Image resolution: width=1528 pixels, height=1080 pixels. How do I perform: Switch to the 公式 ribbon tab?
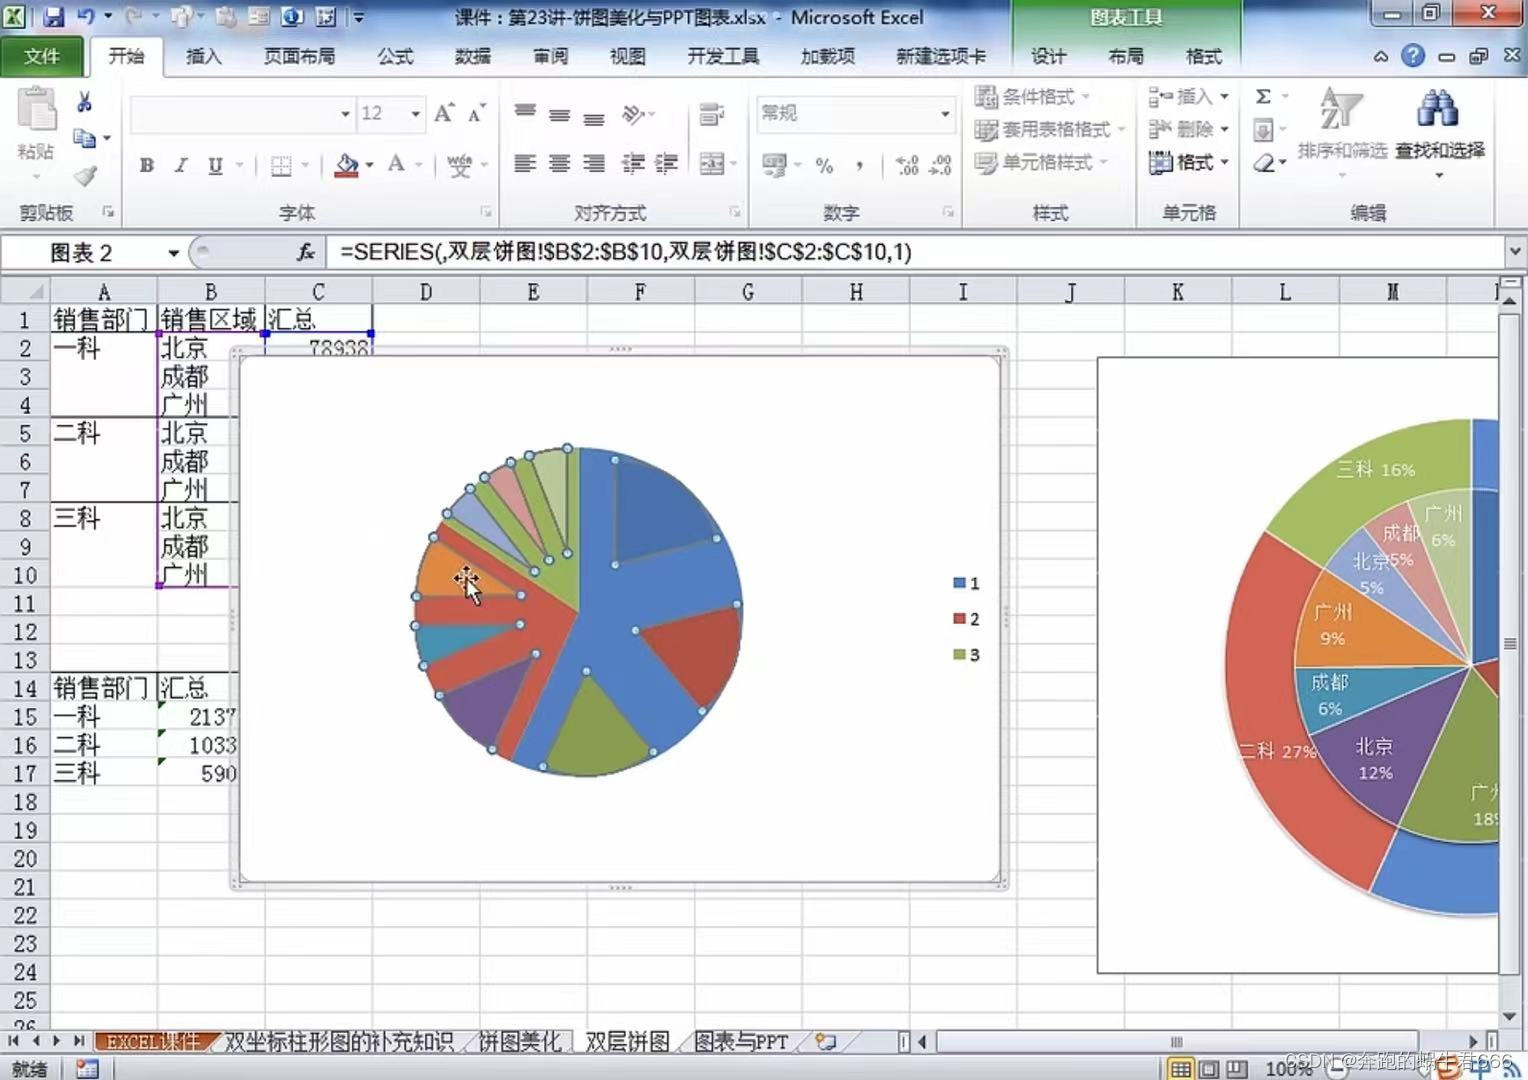(x=395, y=56)
